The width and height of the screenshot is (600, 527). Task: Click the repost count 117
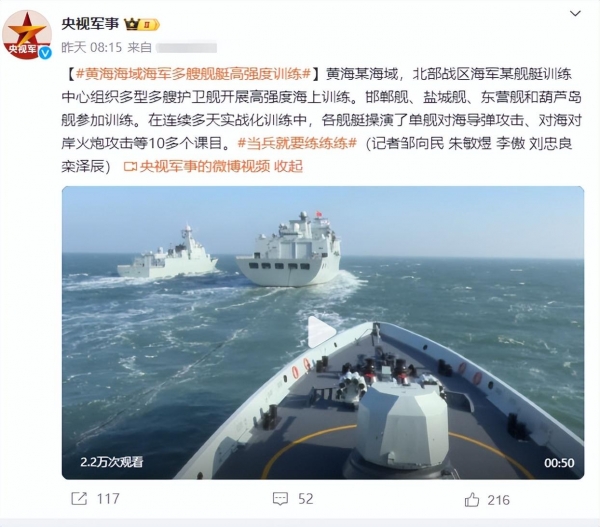tap(108, 499)
